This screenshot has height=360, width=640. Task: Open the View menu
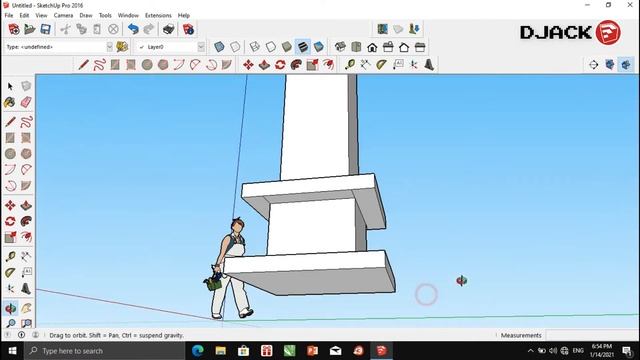(41, 15)
